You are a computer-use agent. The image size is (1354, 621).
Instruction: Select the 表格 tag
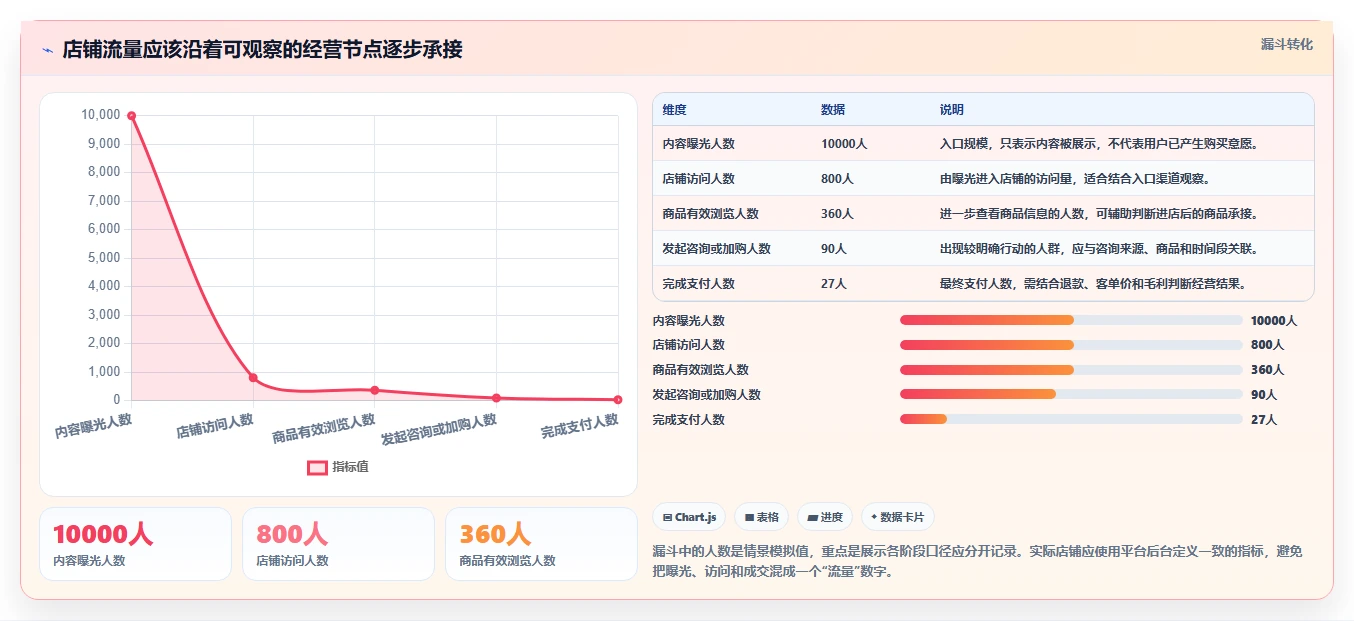[x=761, y=517]
